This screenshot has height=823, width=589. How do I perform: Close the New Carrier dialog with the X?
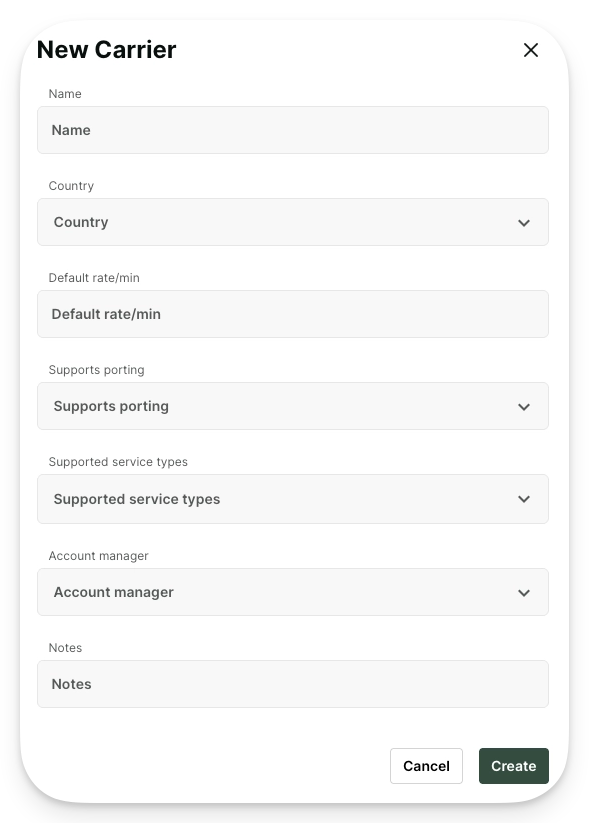[x=531, y=50]
